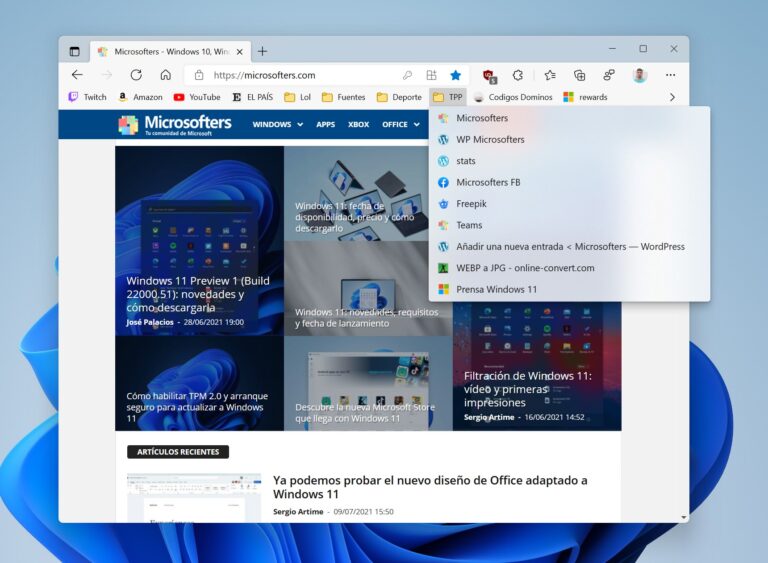
Task: Reload the page with refresh icon
Action: (136, 75)
